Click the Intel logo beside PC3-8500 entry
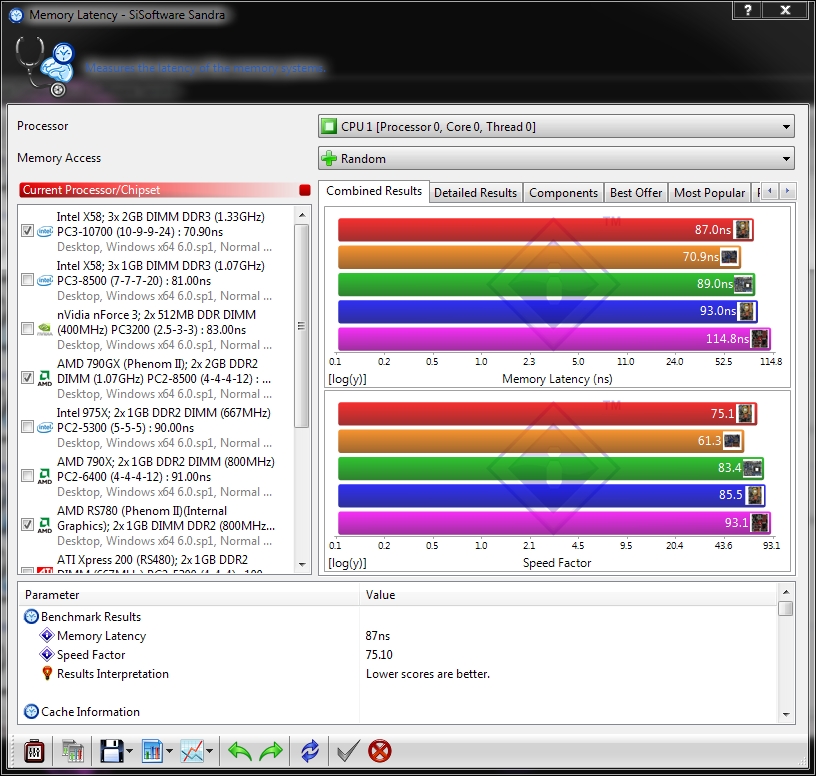This screenshot has width=816, height=776. [x=45, y=280]
